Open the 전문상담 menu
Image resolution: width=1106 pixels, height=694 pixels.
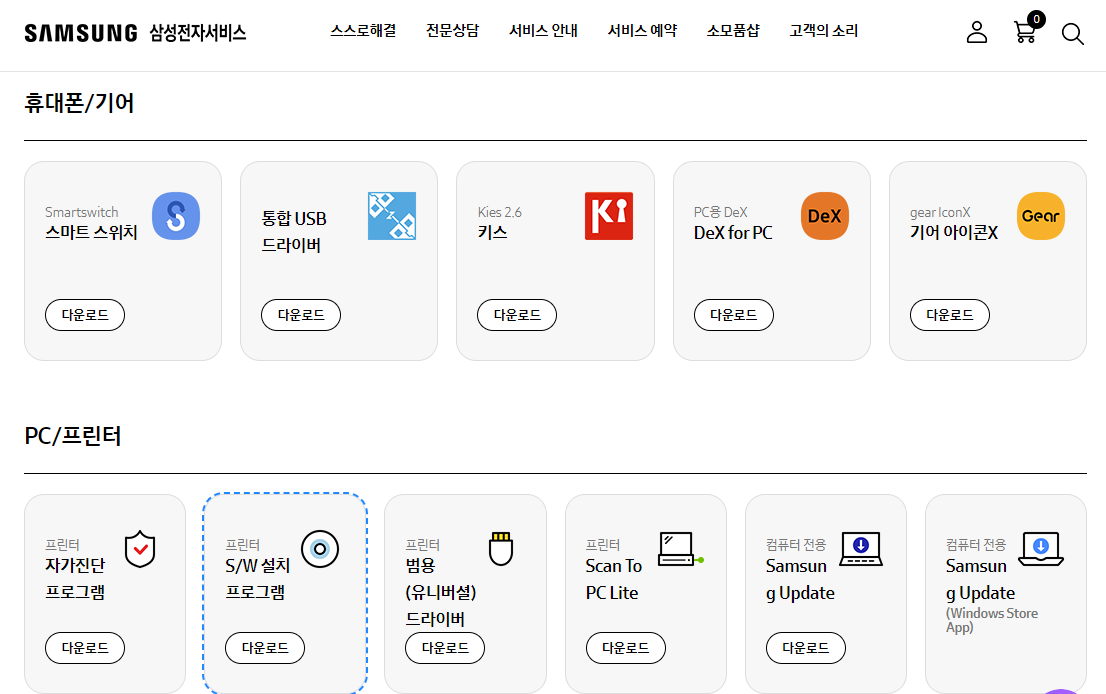point(453,31)
